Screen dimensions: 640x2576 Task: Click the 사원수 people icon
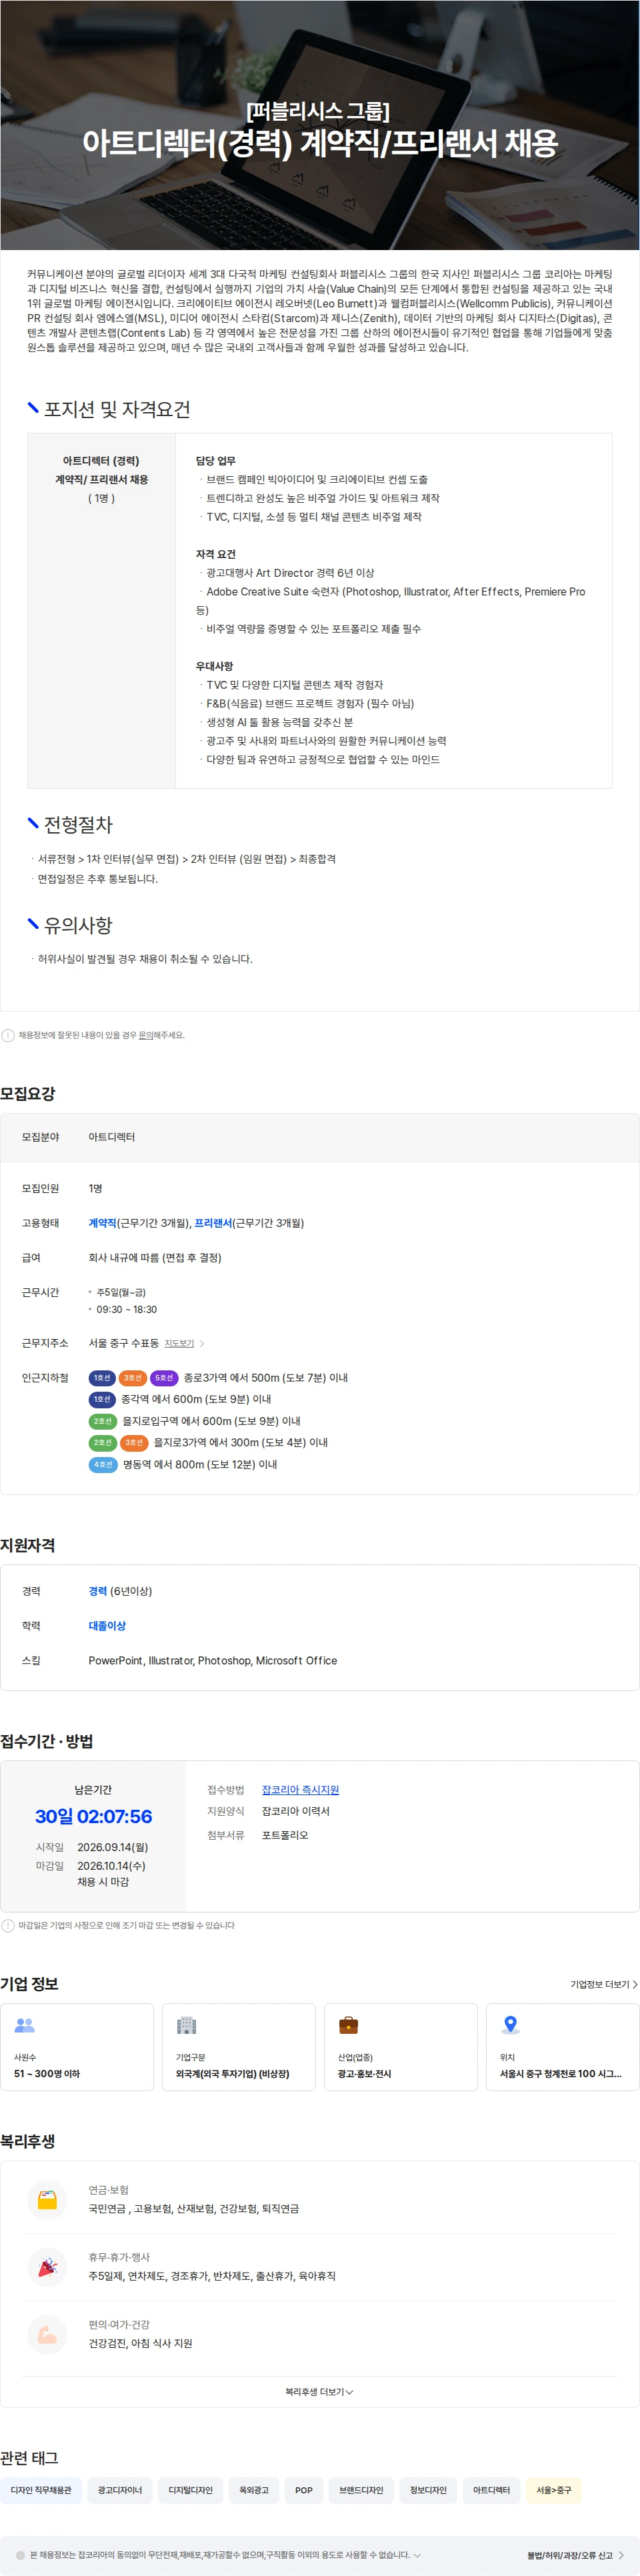point(25,2025)
